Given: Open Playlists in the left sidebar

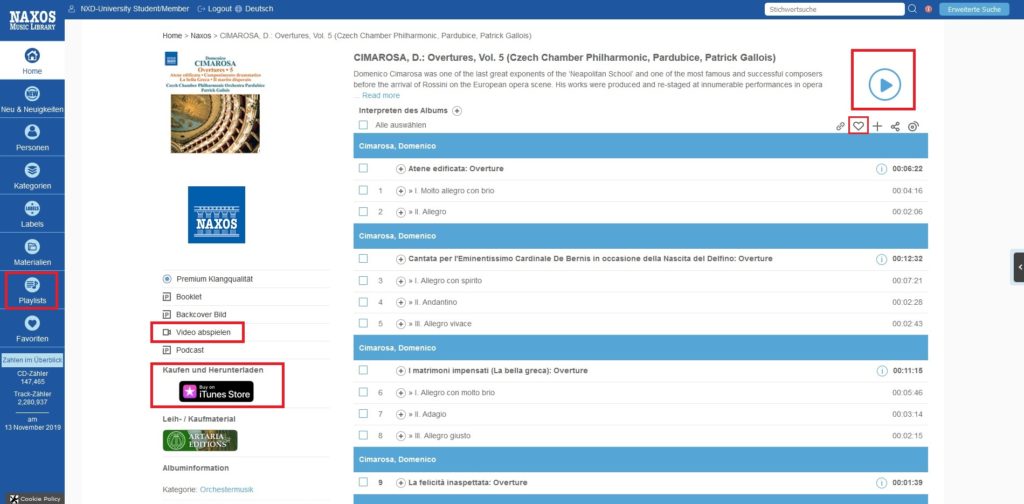Looking at the screenshot, I should (x=32, y=290).
